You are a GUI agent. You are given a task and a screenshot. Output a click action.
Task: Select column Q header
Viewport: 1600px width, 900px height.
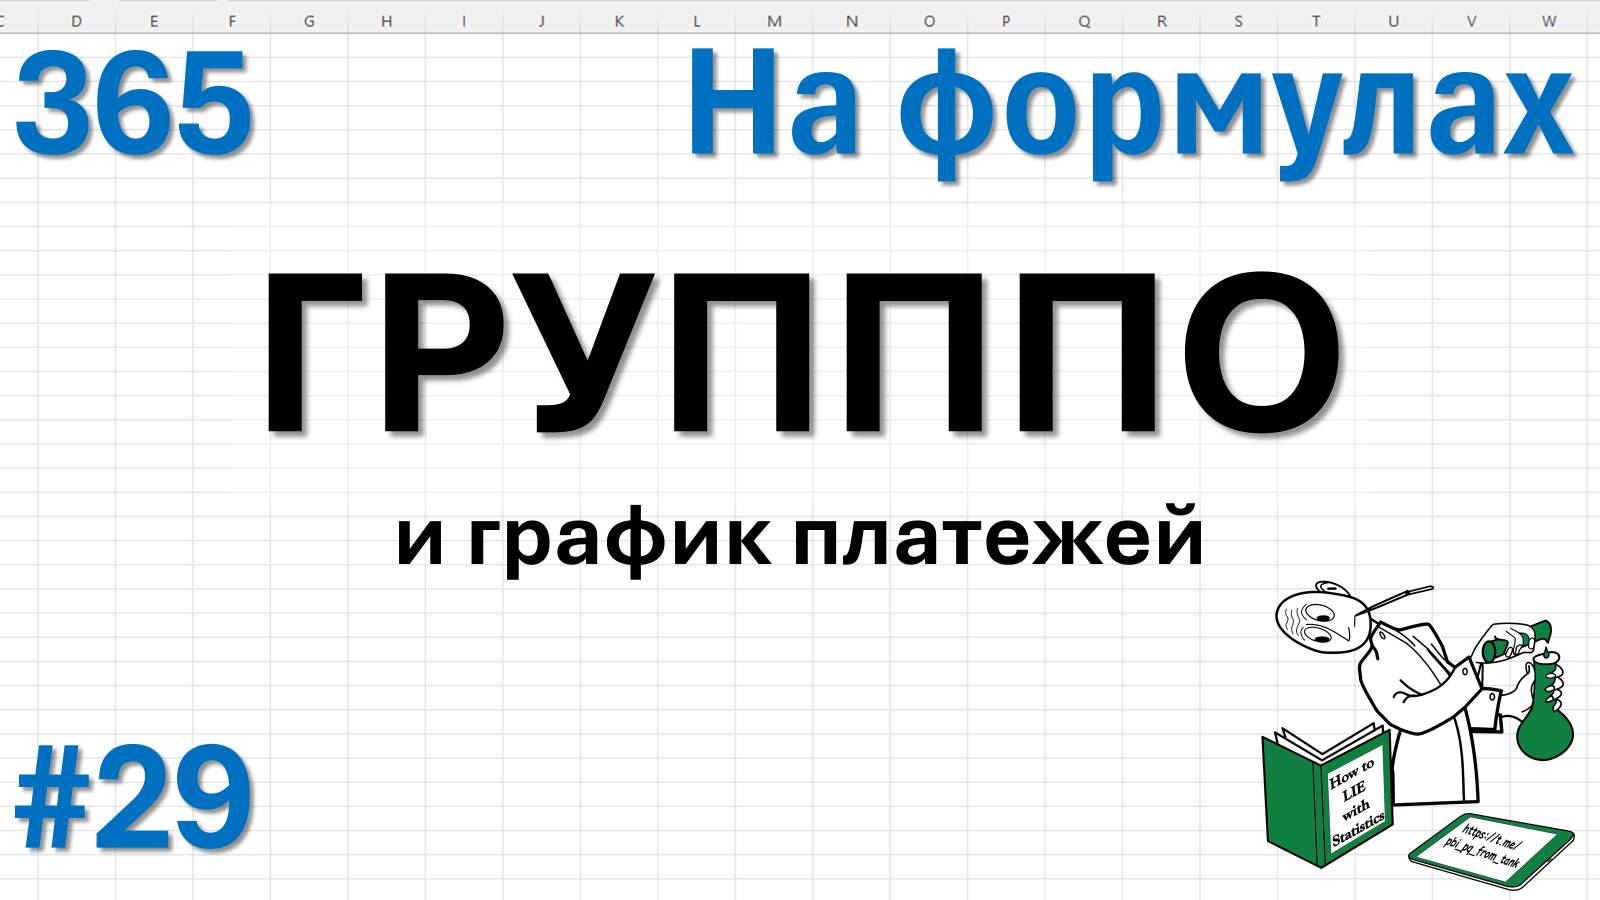1083,16
